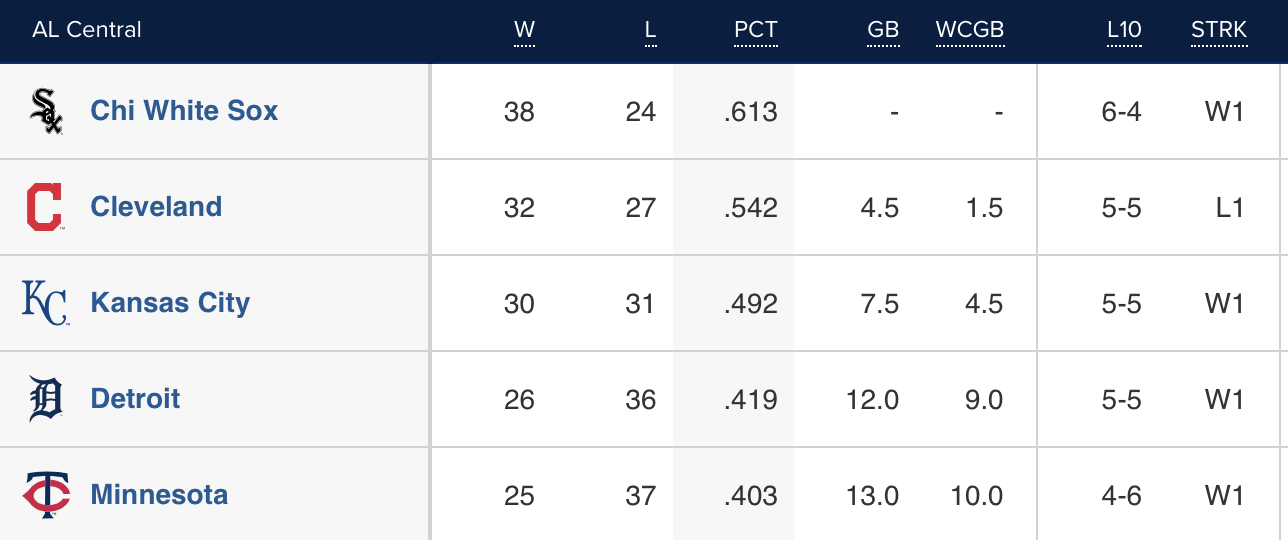The height and width of the screenshot is (540, 1288).
Task: Click the PCT column header
Action: pos(755,30)
